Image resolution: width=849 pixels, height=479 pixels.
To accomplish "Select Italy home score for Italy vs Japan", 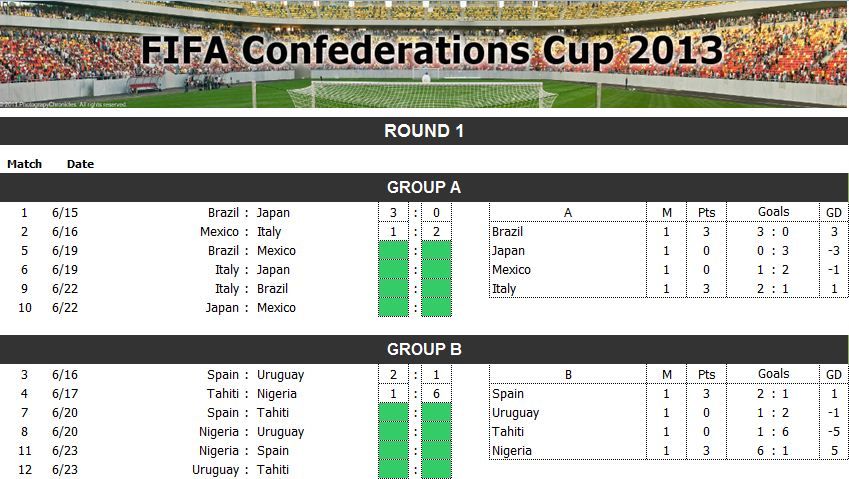I will pos(394,270).
